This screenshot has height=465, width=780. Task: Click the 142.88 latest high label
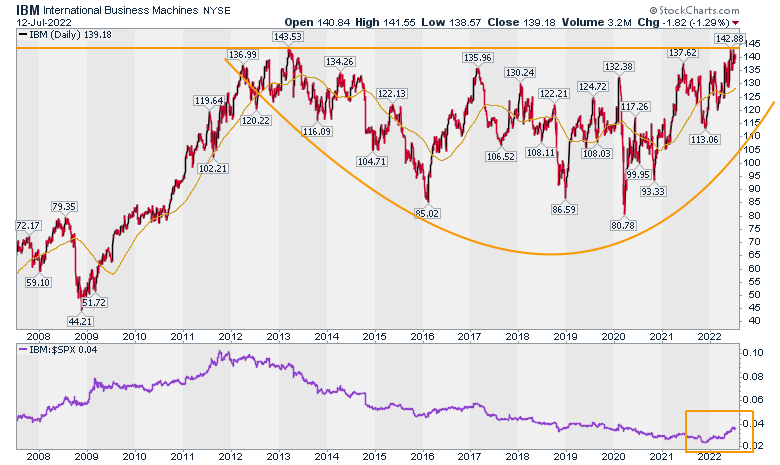pyautogui.click(x=729, y=39)
